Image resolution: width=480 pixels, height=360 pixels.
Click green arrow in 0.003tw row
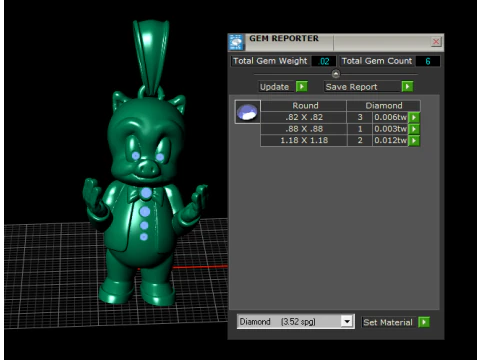tap(414, 129)
